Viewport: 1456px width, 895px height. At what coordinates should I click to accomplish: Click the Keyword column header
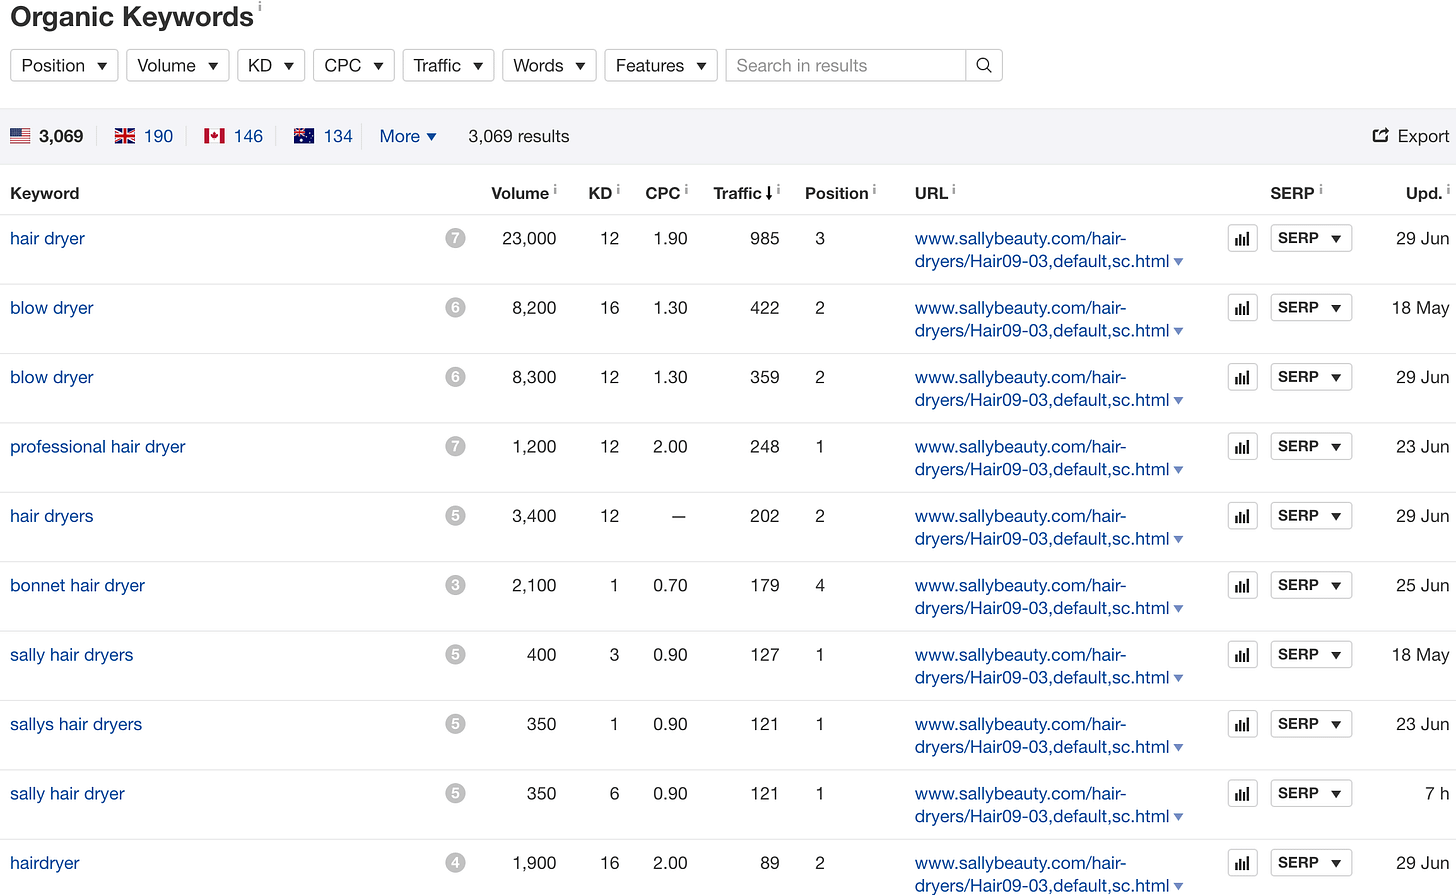coord(45,193)
